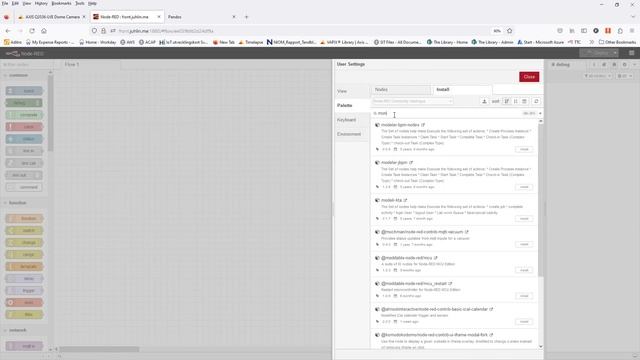Switch to the AXIS Q3536 Dome Camera tab
The image size is (640, 360).
click(x=52, y=17)
